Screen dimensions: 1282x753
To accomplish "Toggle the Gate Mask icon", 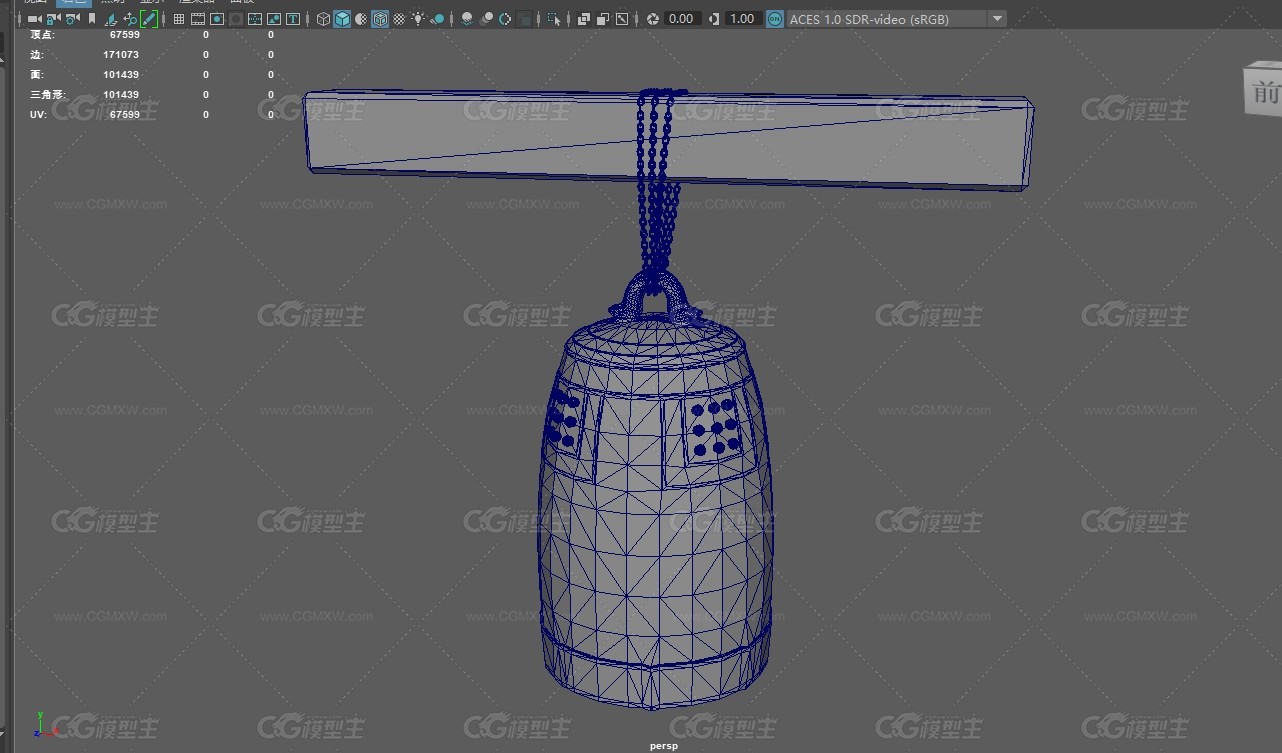I will pyautogui.click(x=236, y=19).
